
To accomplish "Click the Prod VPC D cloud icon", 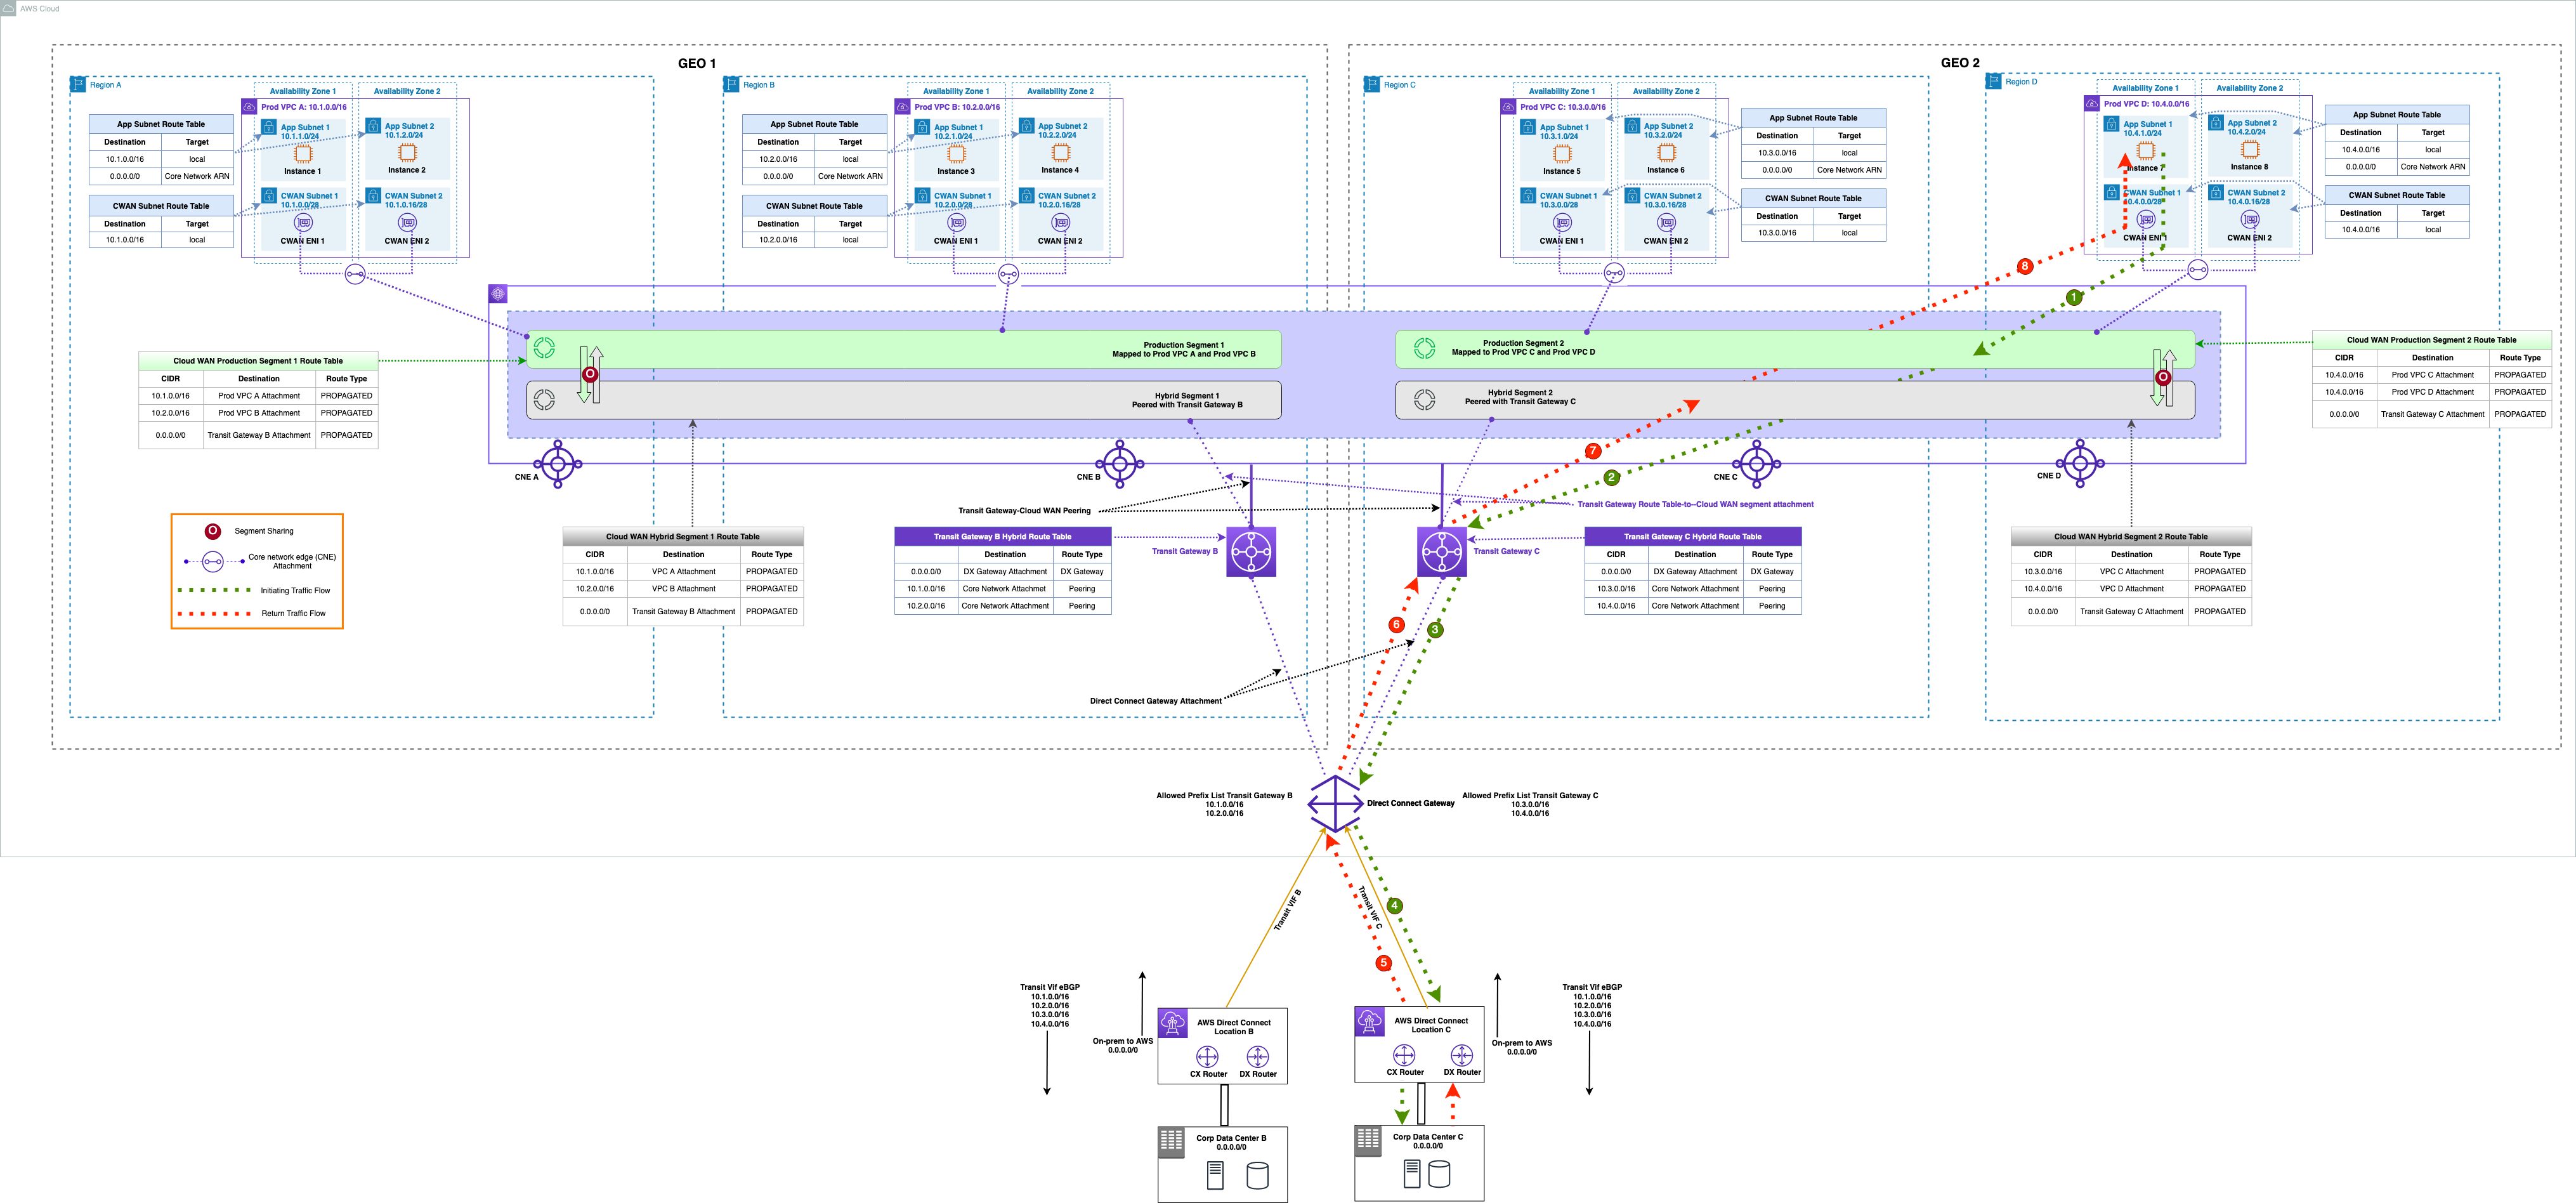I will coord(2092,104).
